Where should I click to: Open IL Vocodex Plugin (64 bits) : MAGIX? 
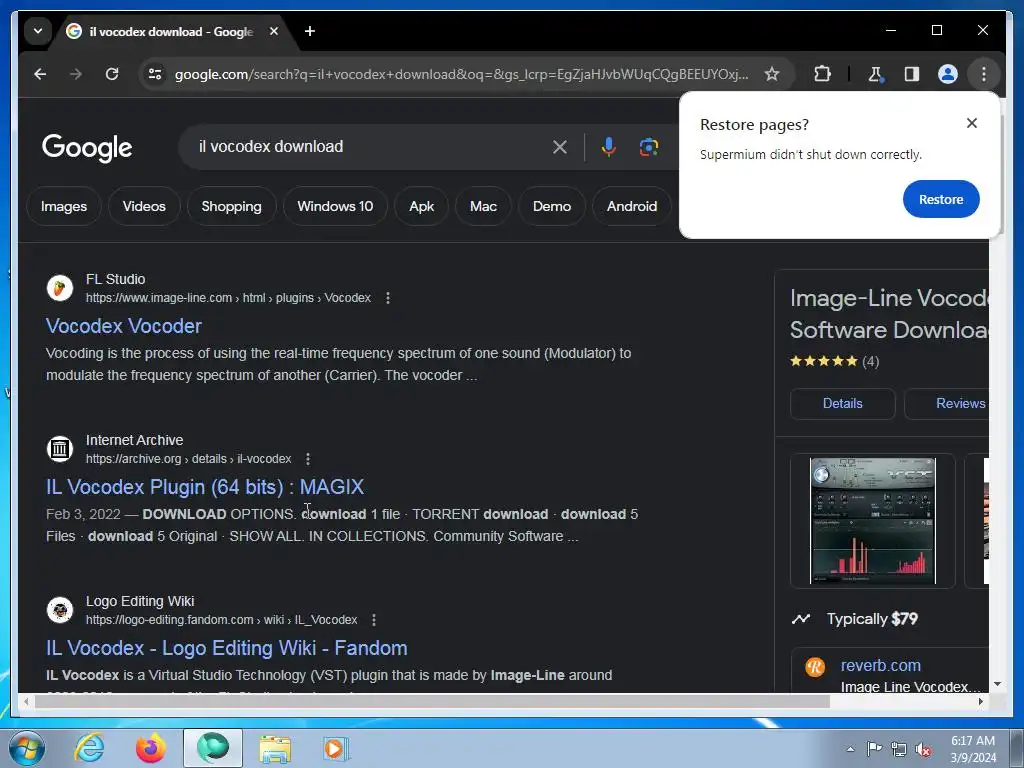(x=204, y=487)
